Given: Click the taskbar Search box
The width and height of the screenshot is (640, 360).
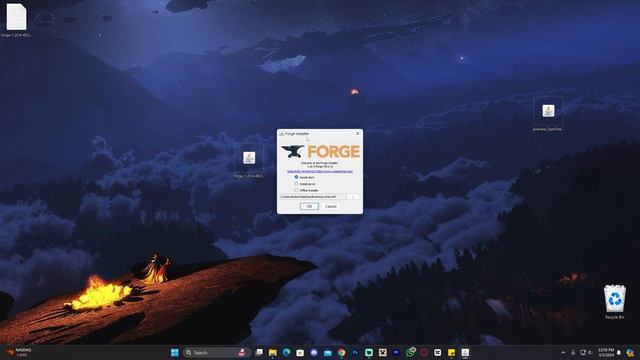Looking at the screenshot, I should coord(216,352).
